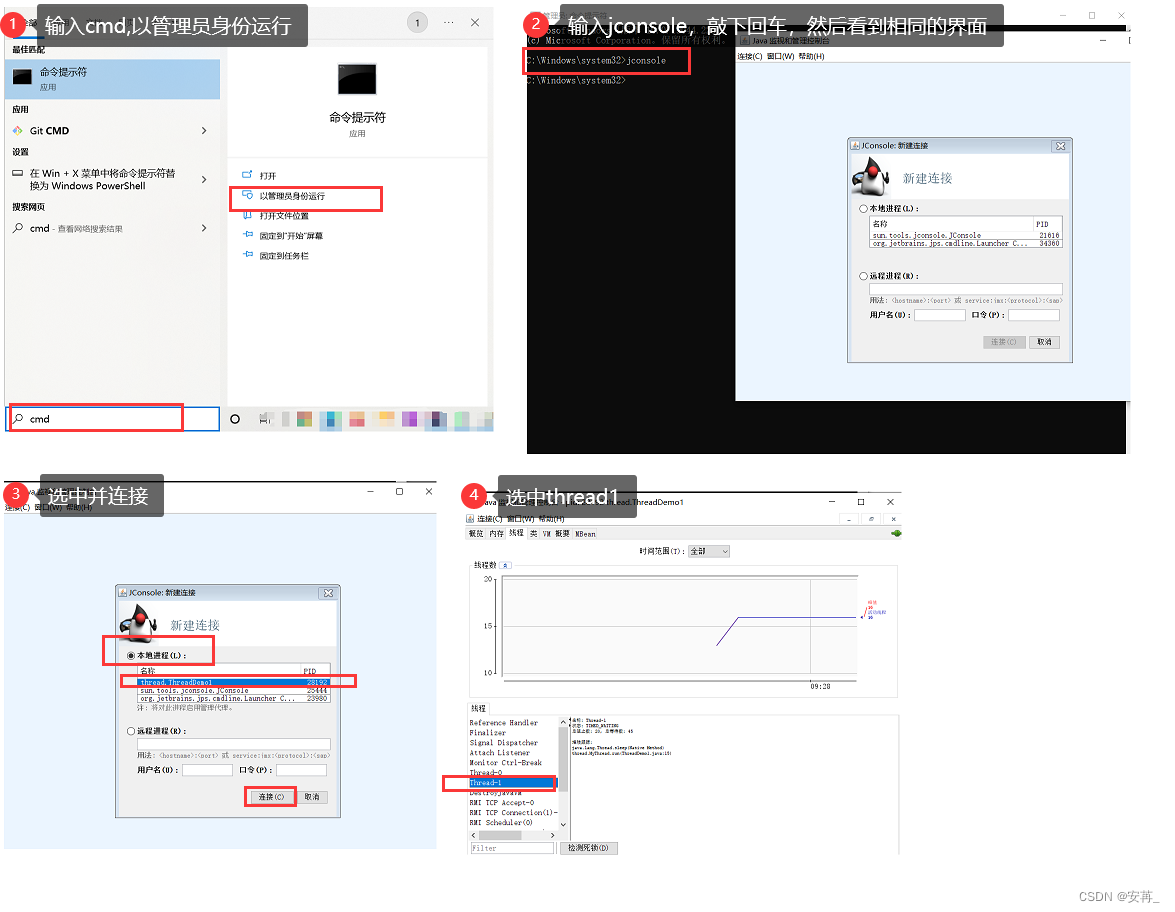Click greyed 连接(C) button beside PID 21616 list

tap(1003, 342)
